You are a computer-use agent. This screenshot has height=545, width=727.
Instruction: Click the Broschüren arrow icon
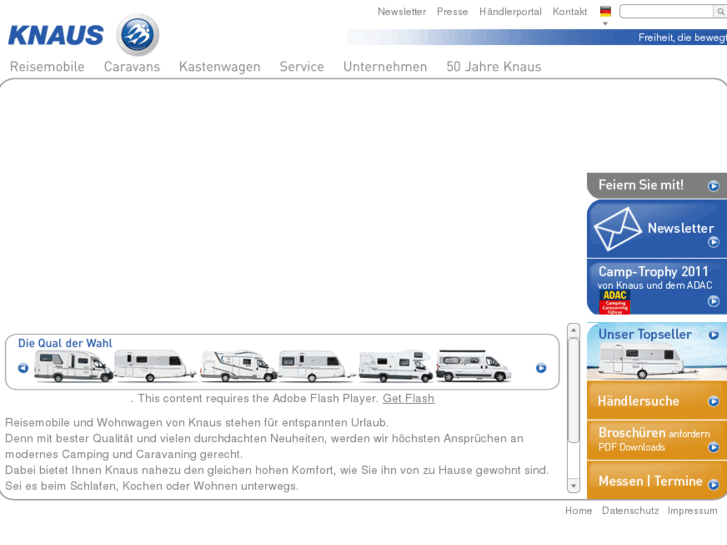tap(713, 447)
